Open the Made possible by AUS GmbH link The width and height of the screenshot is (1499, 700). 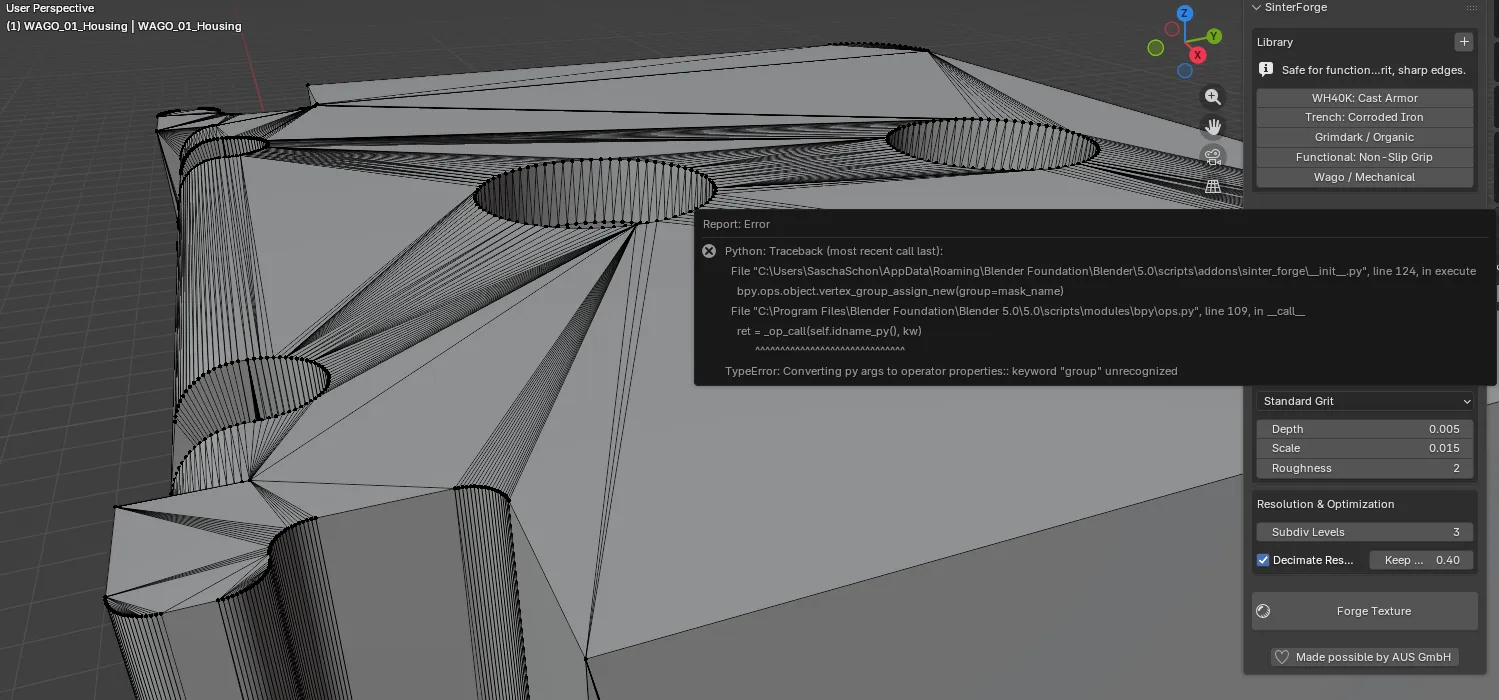(1365, 657)
